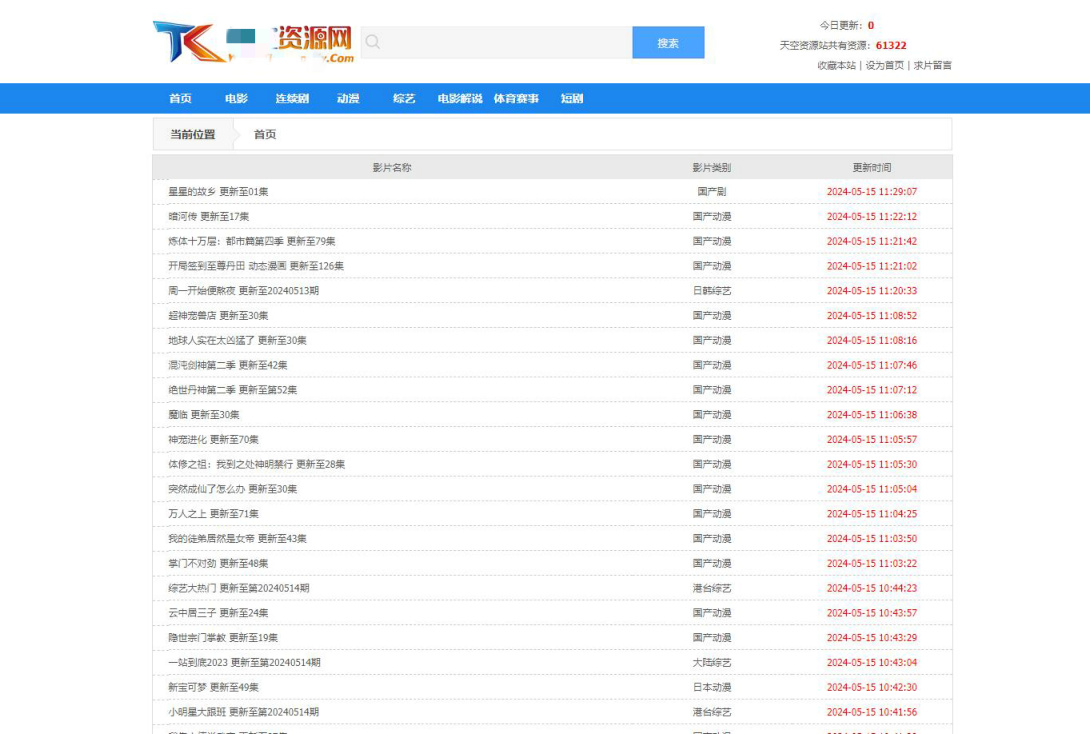
Task: Click 首页 in the breadcrumb bar
Action: pyautogui.click(x=265, y=134)
